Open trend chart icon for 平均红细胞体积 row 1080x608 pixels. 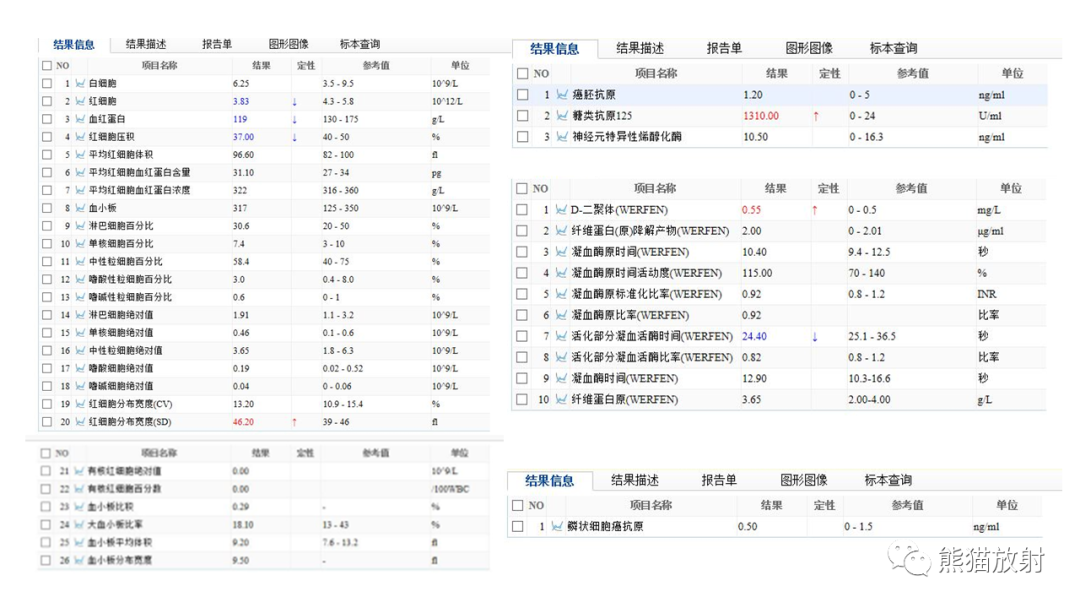point(80,155)
